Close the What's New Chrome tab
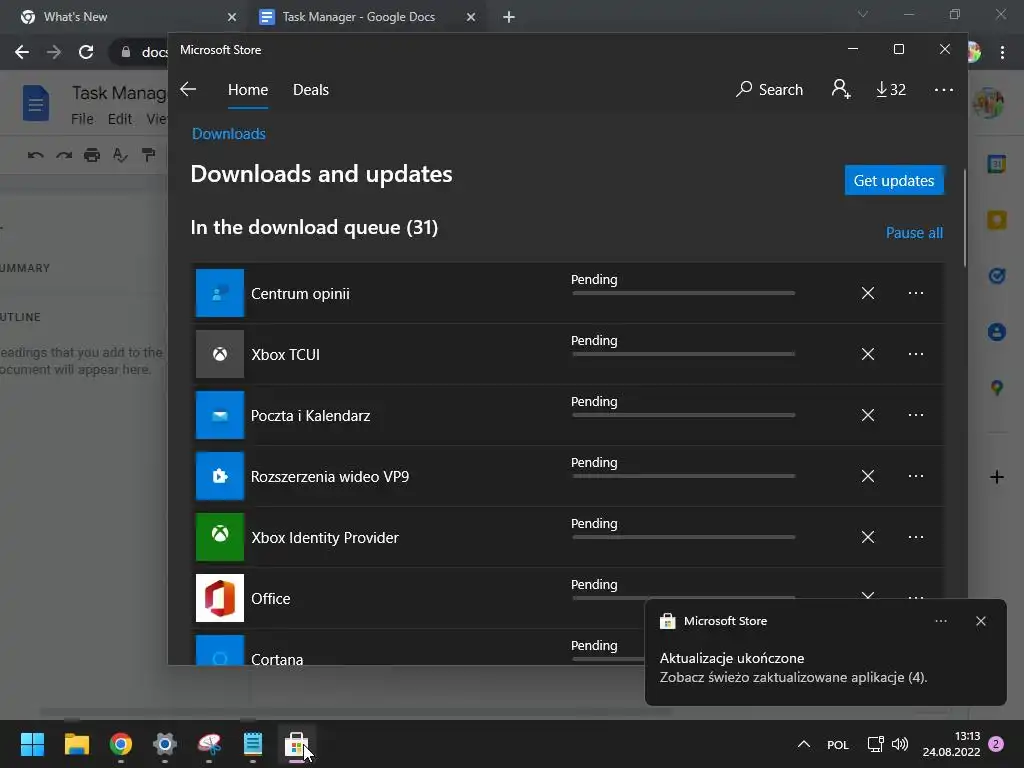Screen dimensions: 1024x768 [232, 17]
